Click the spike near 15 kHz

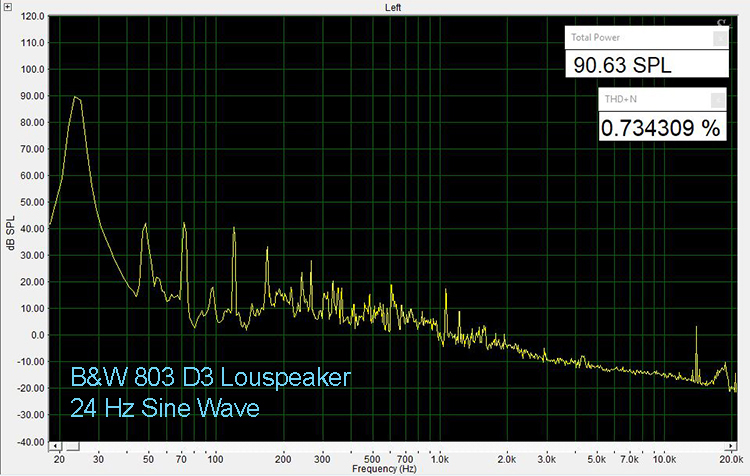tap(696, 329)
